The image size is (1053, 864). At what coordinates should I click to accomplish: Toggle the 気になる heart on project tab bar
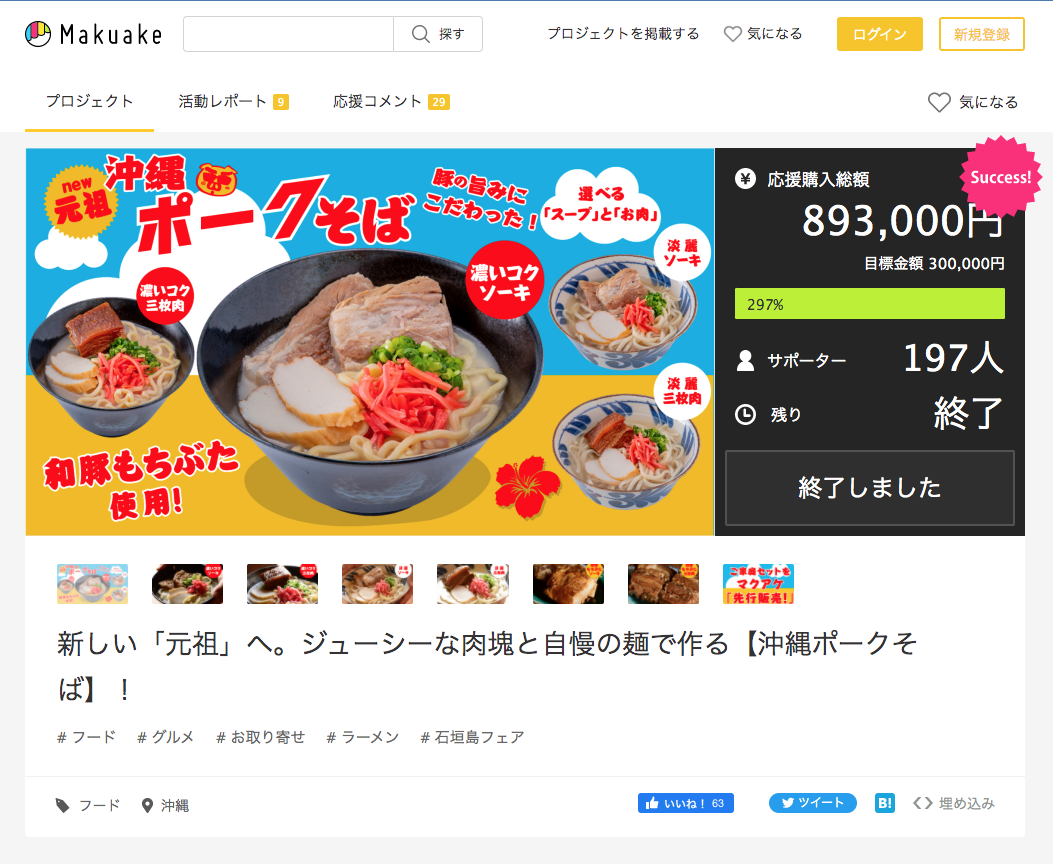coord(972,102)
